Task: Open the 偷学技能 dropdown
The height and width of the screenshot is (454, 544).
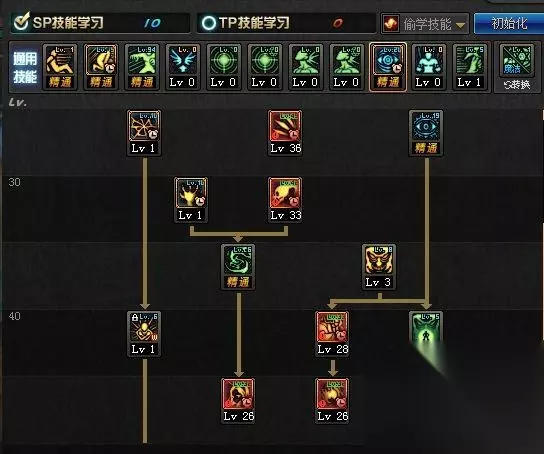Action: [425, 24]
